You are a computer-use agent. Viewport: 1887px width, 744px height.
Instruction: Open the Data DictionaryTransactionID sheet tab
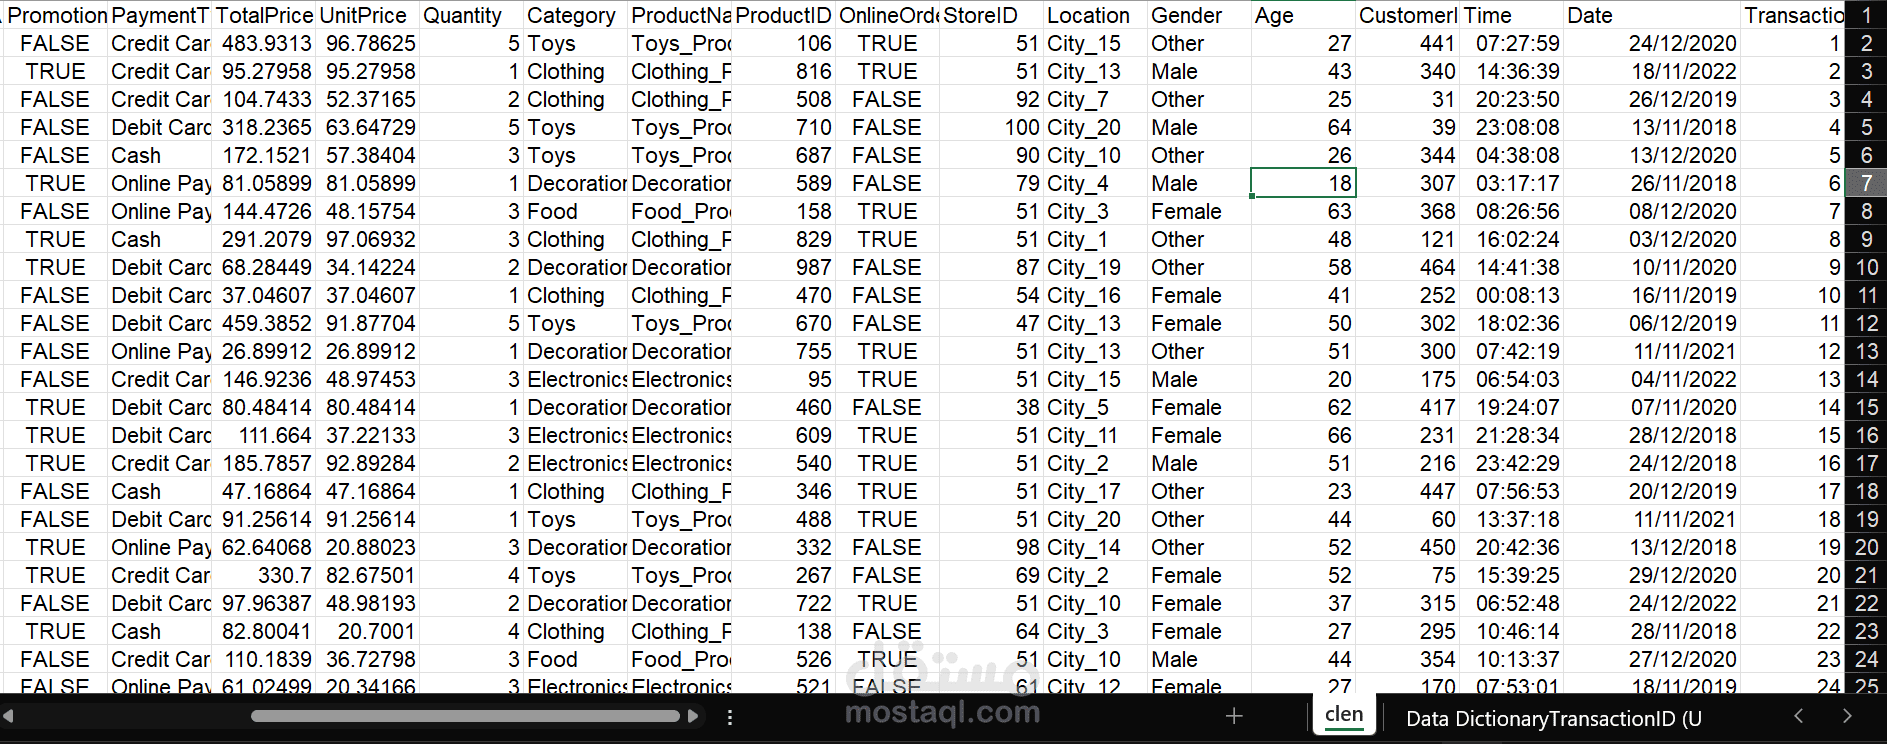[x=1553, y=719]
